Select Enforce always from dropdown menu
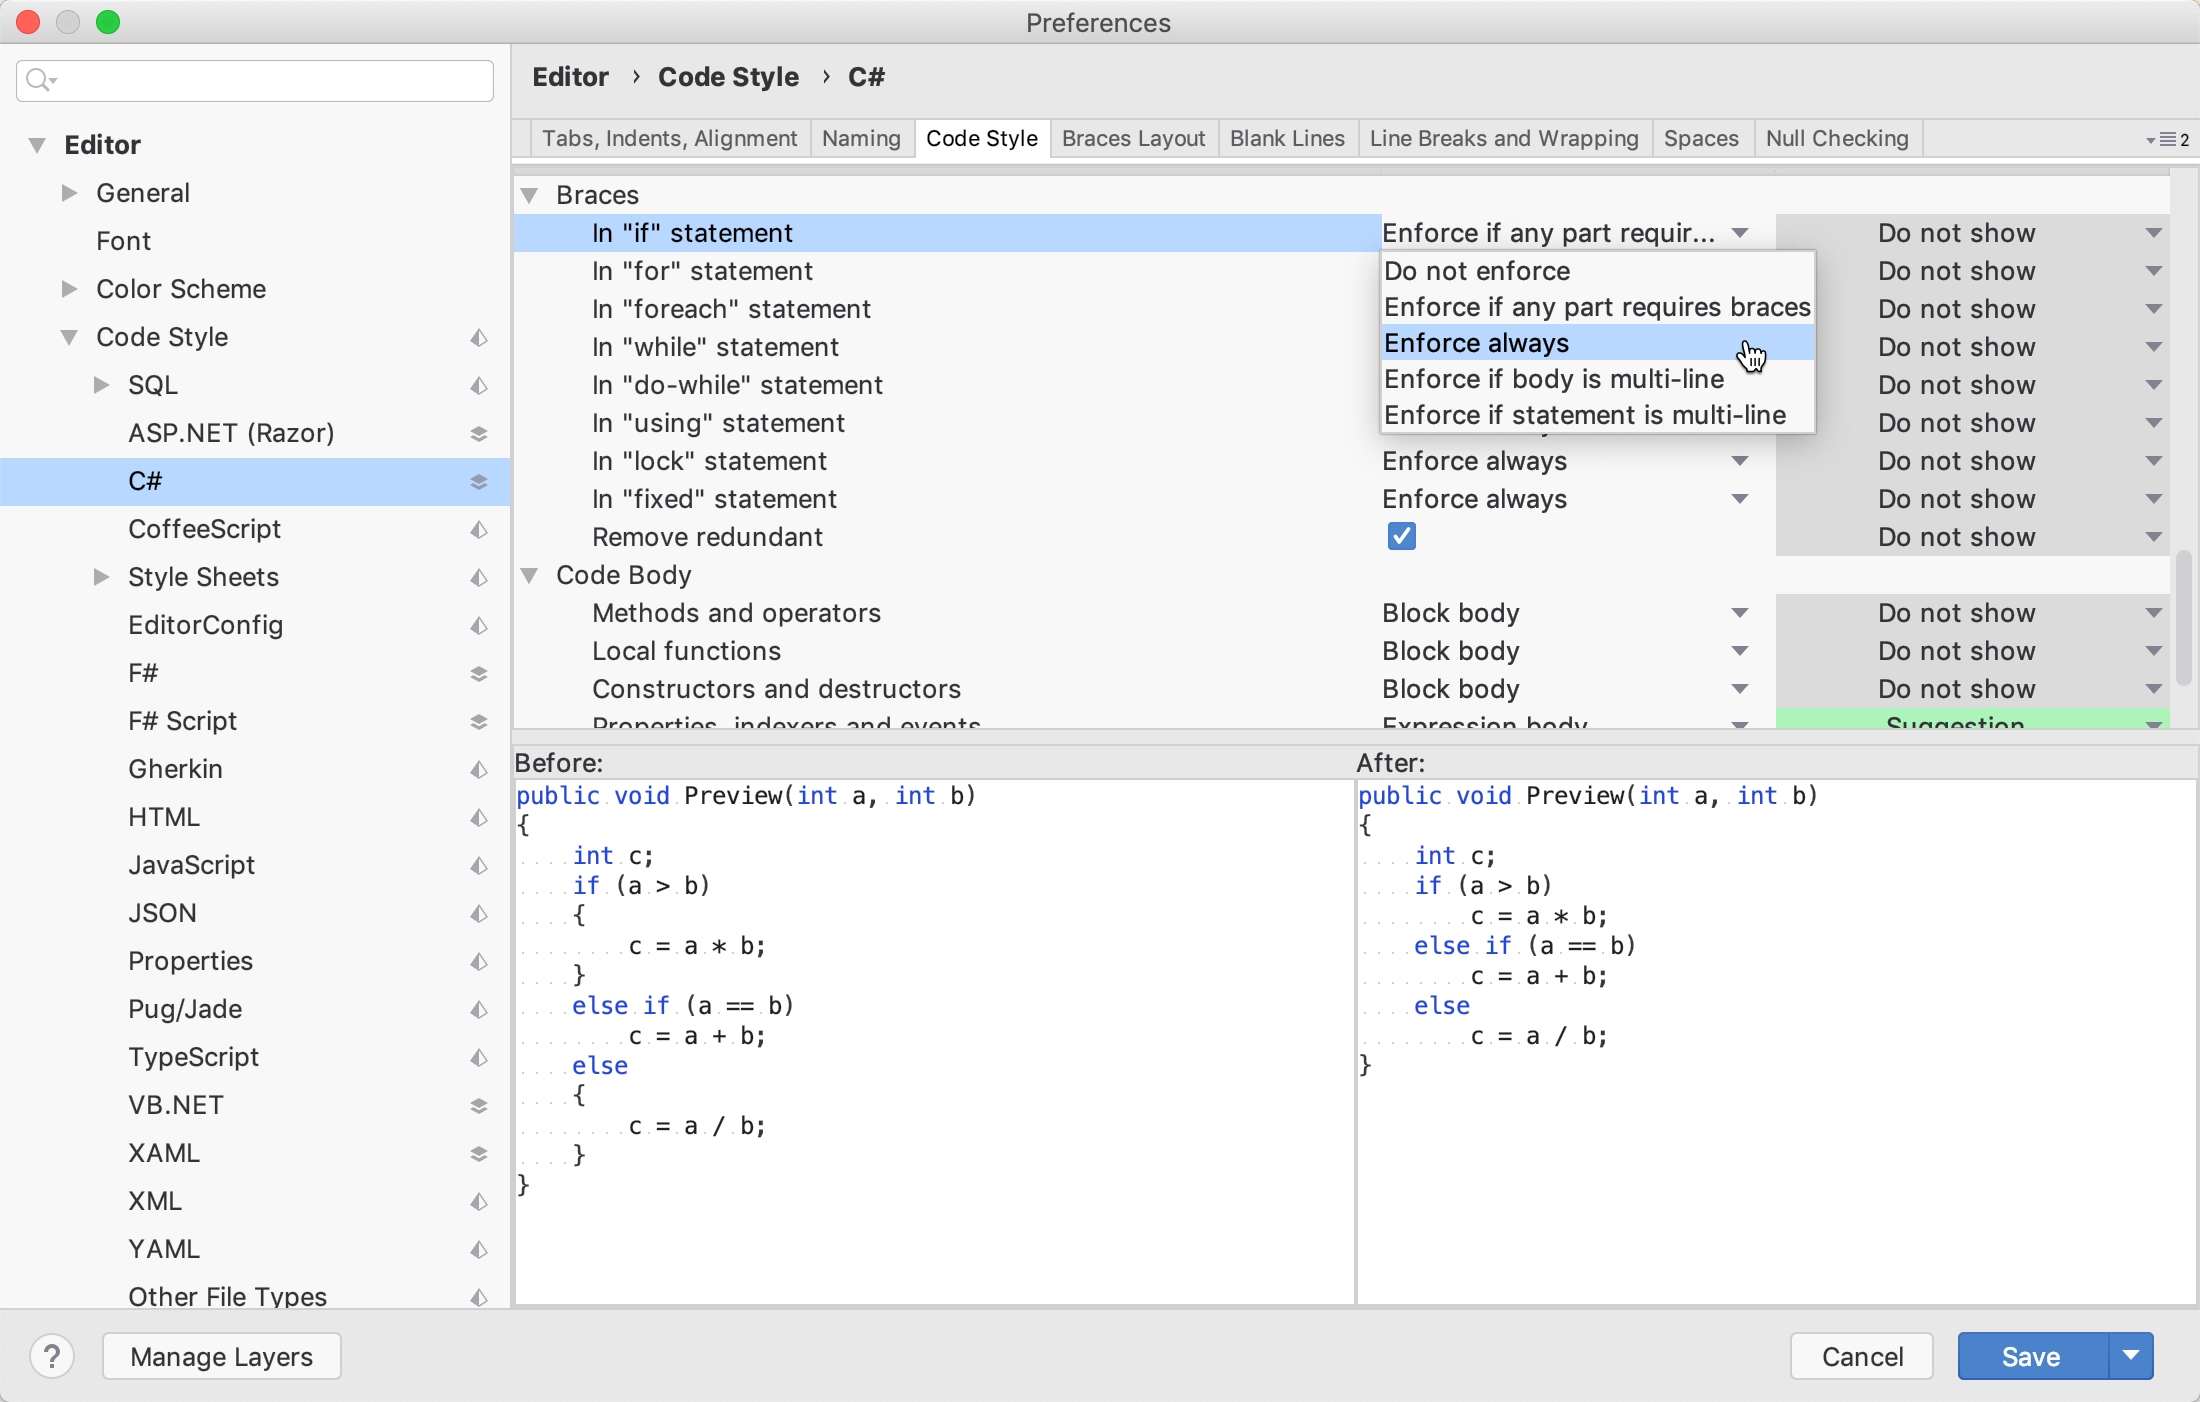The height and width of the screenshot is (1402, 2200). click(1475, 343)
